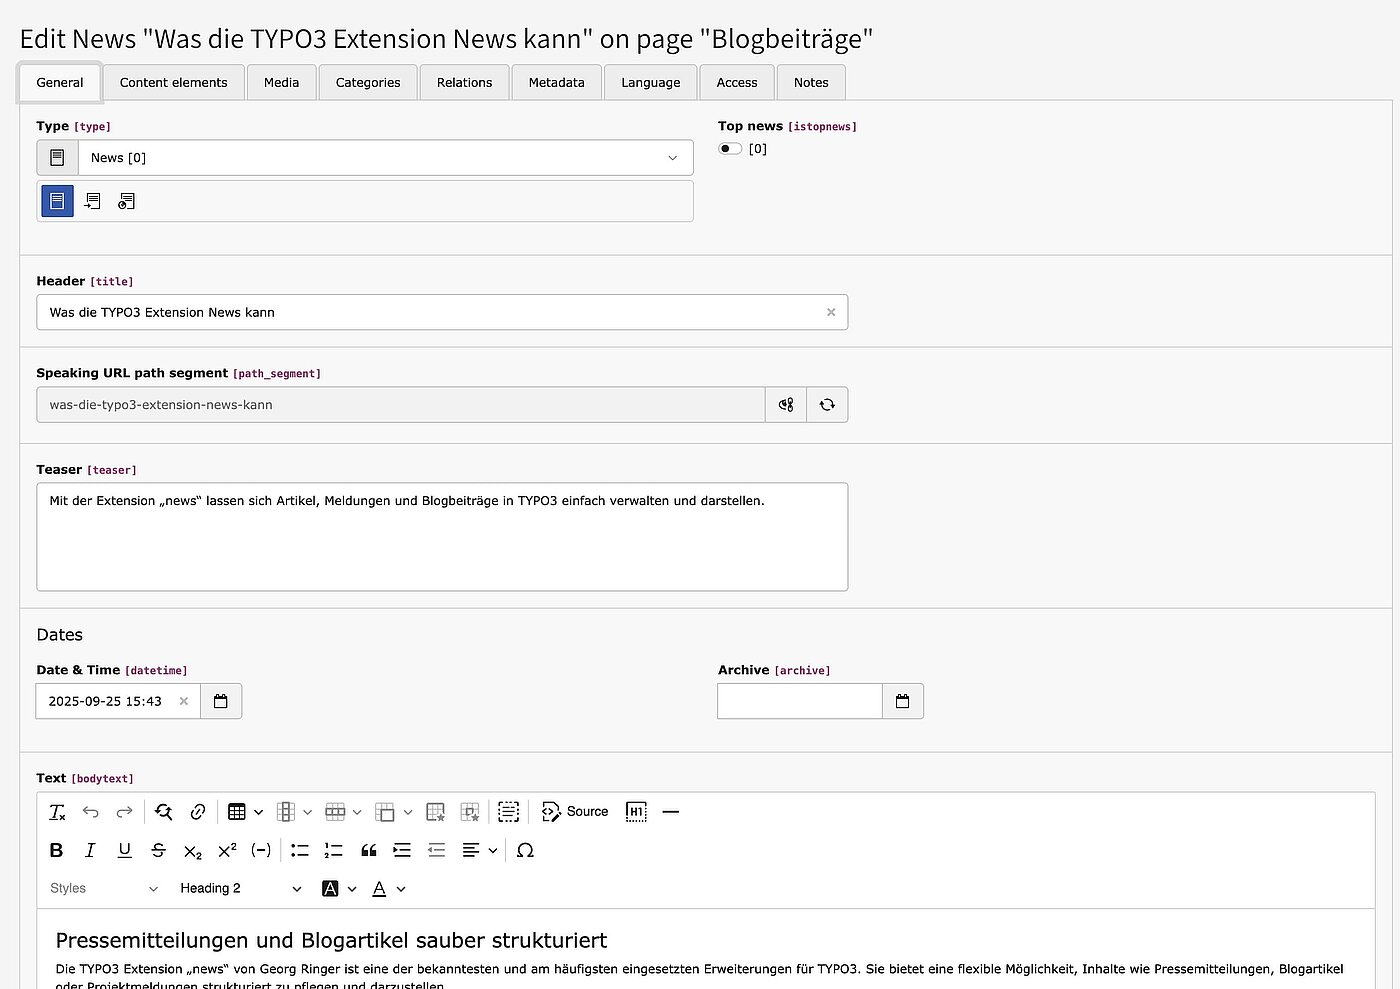Open the Styles dropdown in the editor

point(103,888)
